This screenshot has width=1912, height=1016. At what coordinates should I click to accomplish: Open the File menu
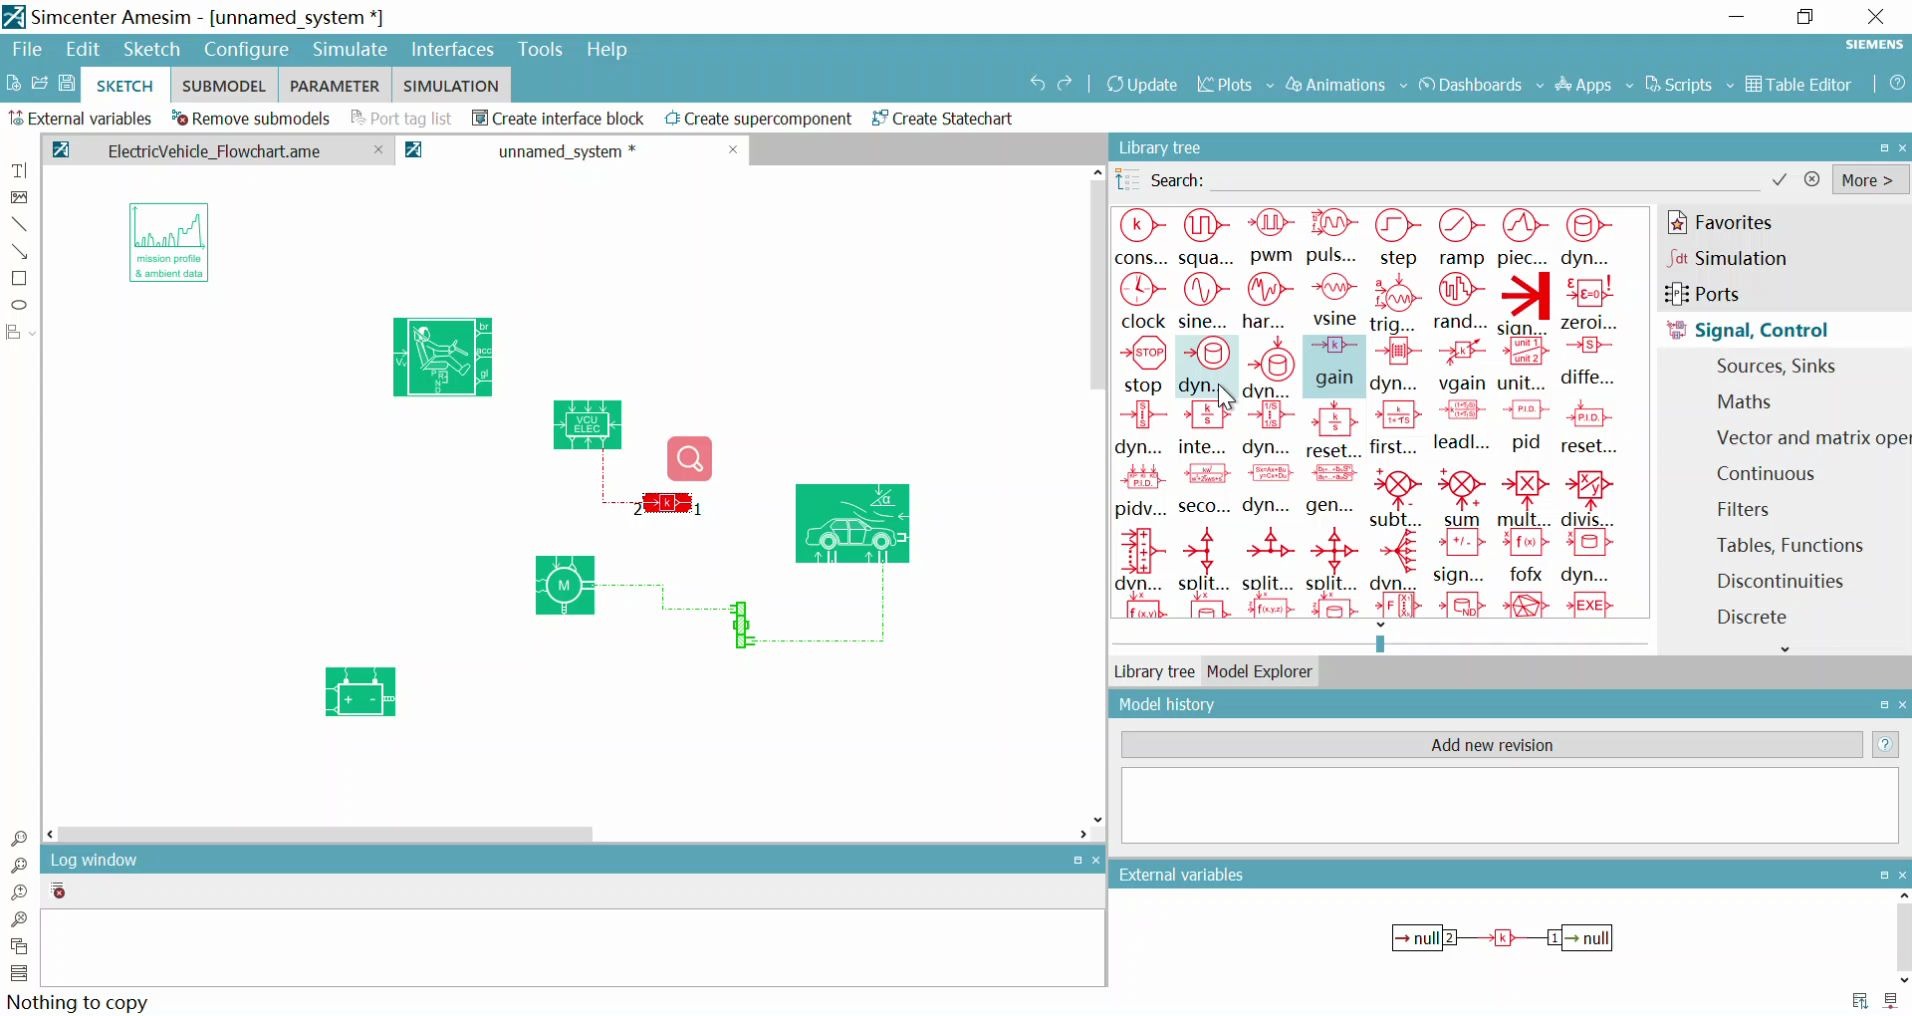click(x=27, y=49)
